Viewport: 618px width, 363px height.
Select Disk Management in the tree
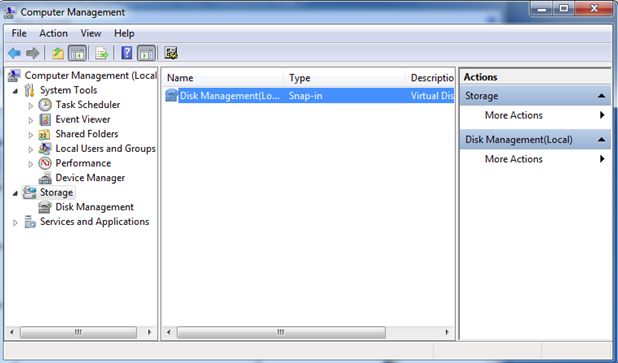[95, 207]
